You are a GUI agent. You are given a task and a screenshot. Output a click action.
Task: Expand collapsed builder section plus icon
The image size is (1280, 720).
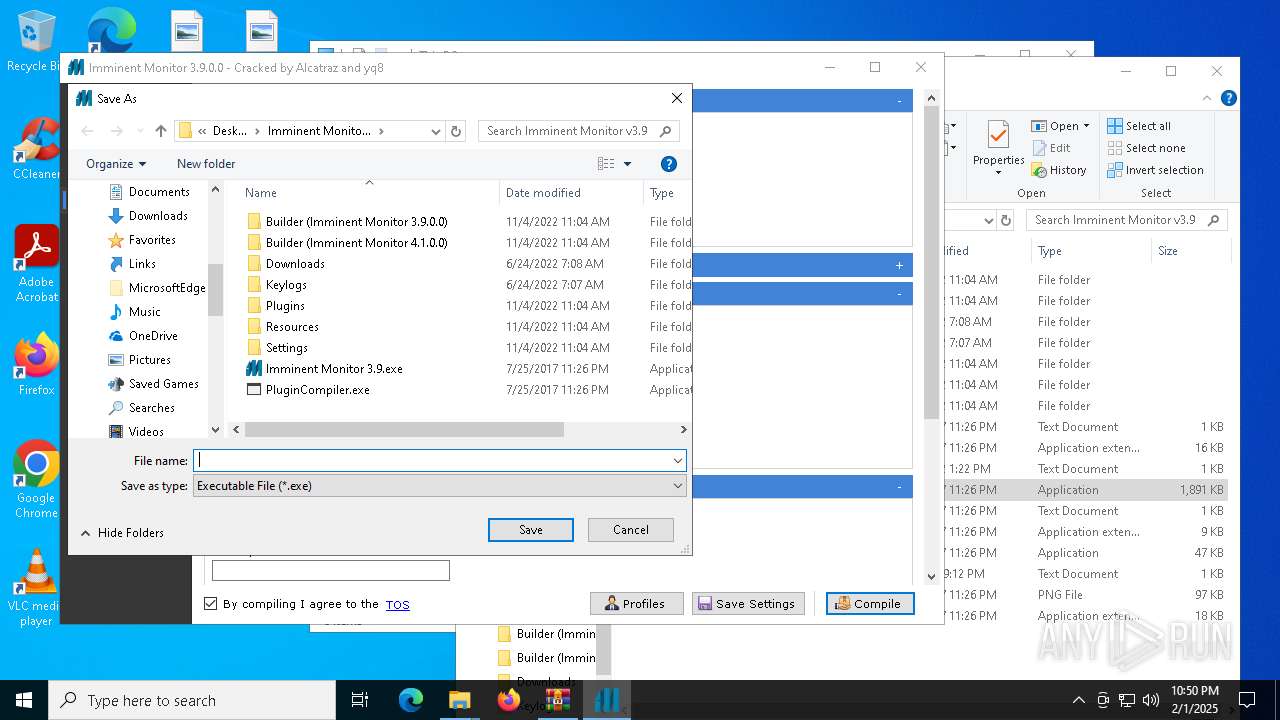899,265
